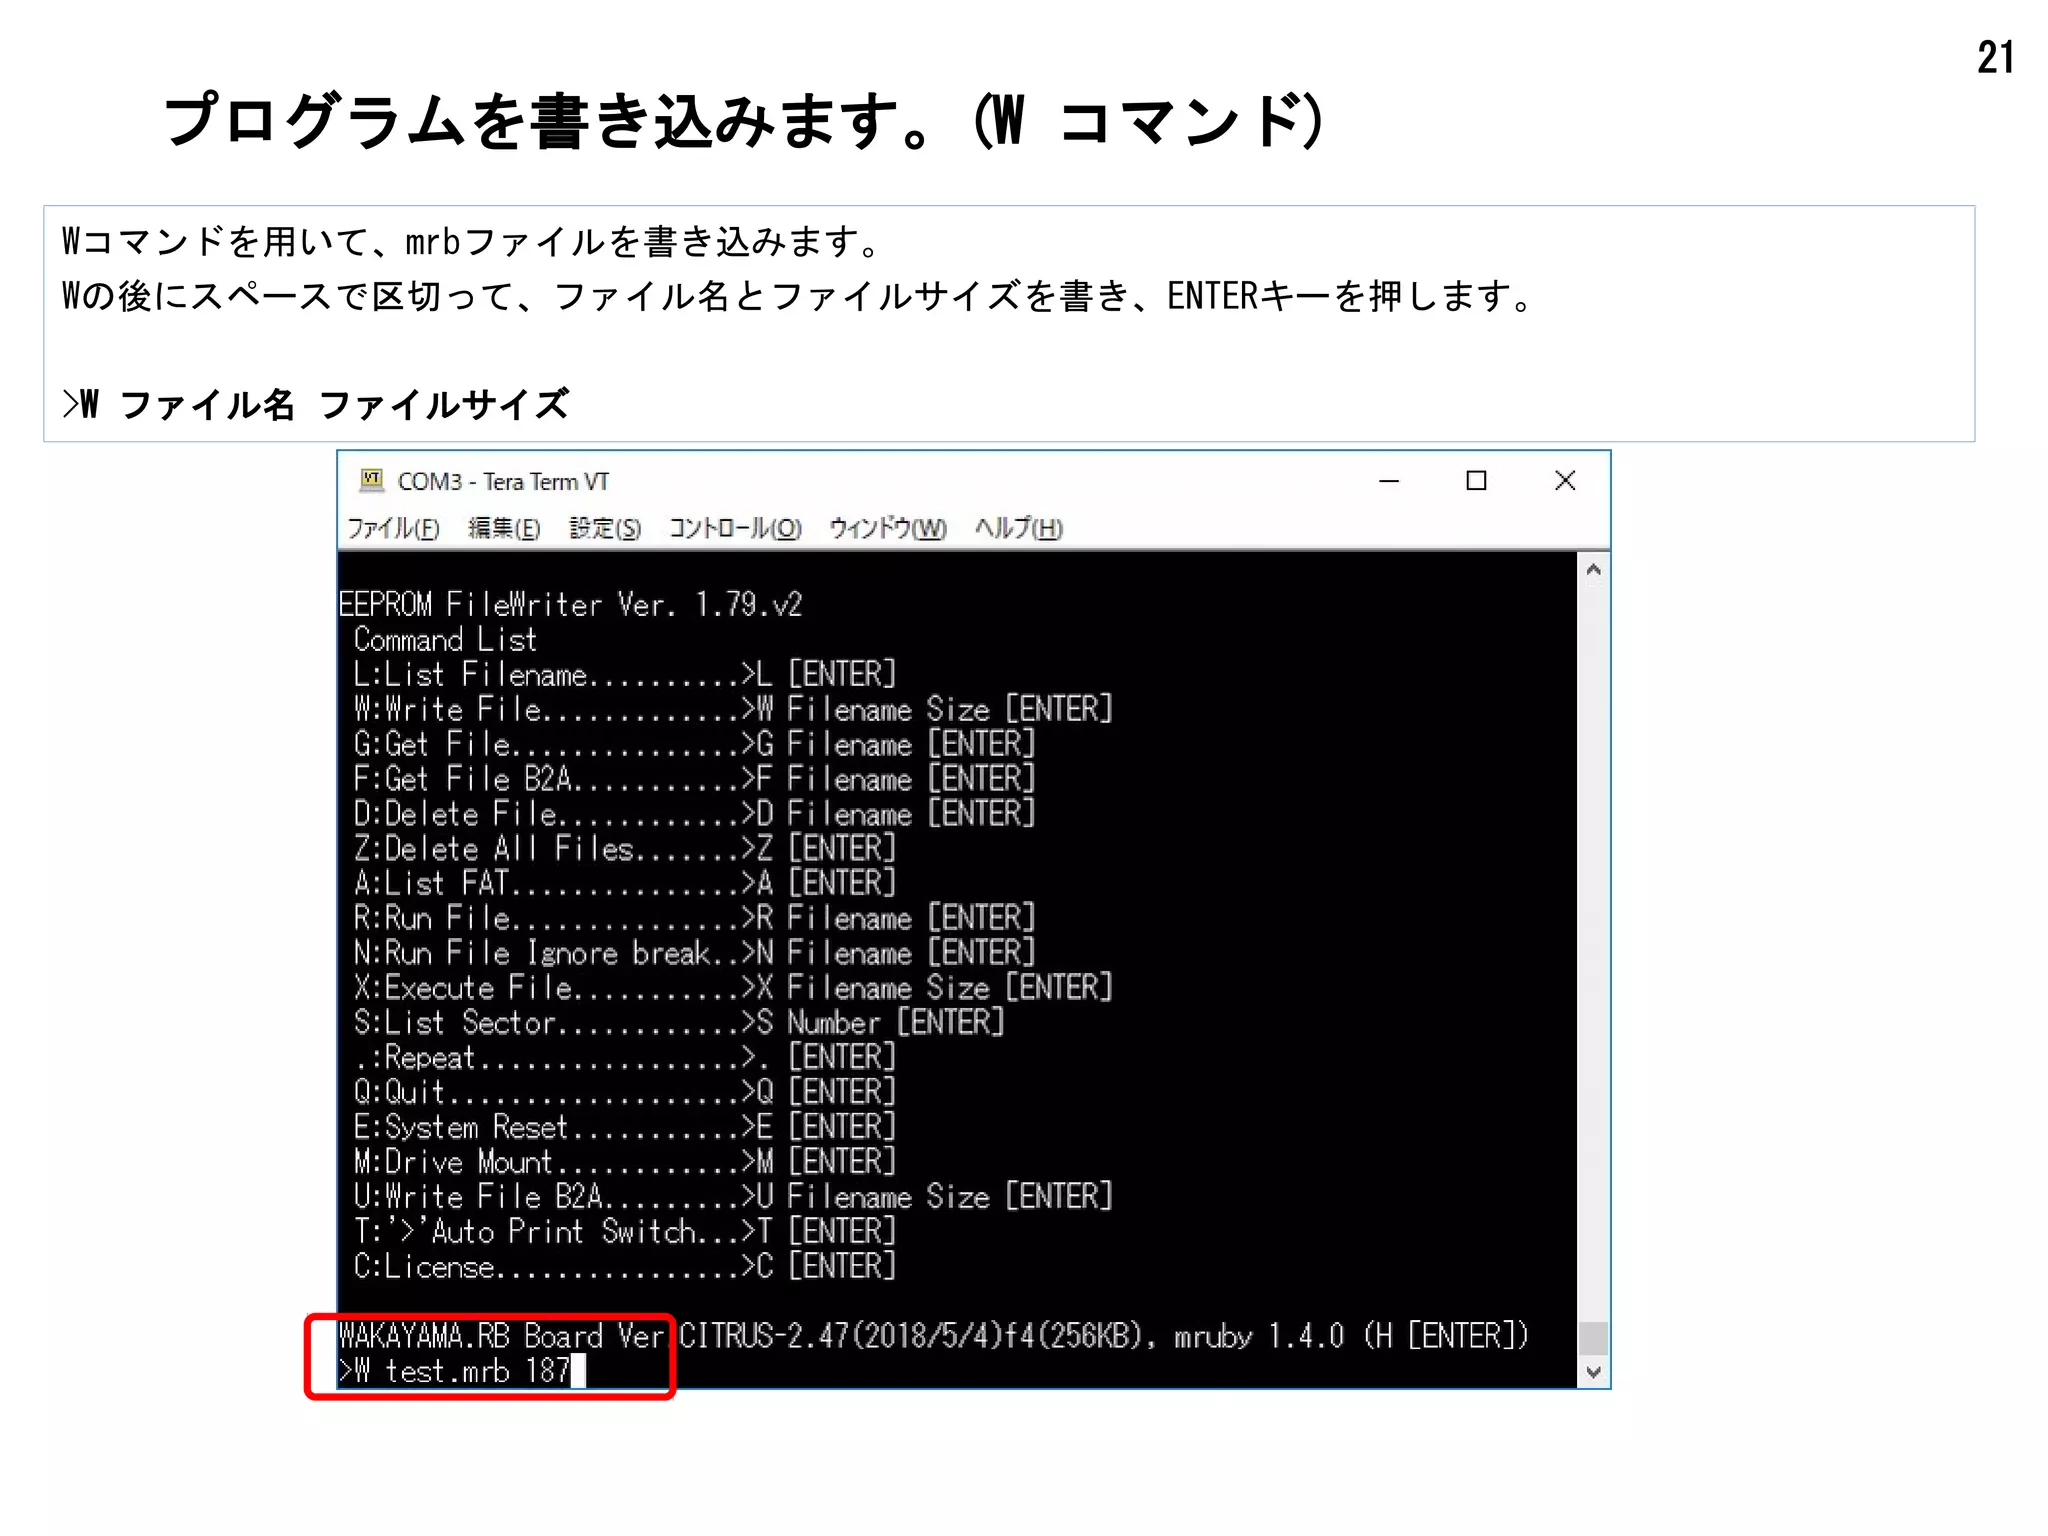Click the 'E:System Reset' command line

click(x=625, y=1127)
